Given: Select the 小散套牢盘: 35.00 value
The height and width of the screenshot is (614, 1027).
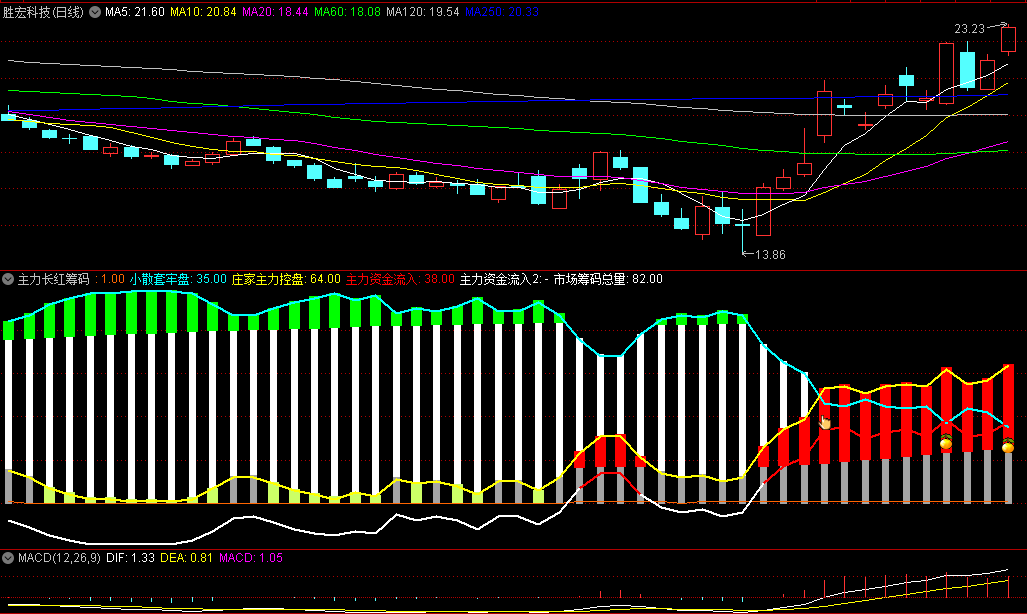Looking at the screenshot, I should pyautogui.click(x=177, y=279).
